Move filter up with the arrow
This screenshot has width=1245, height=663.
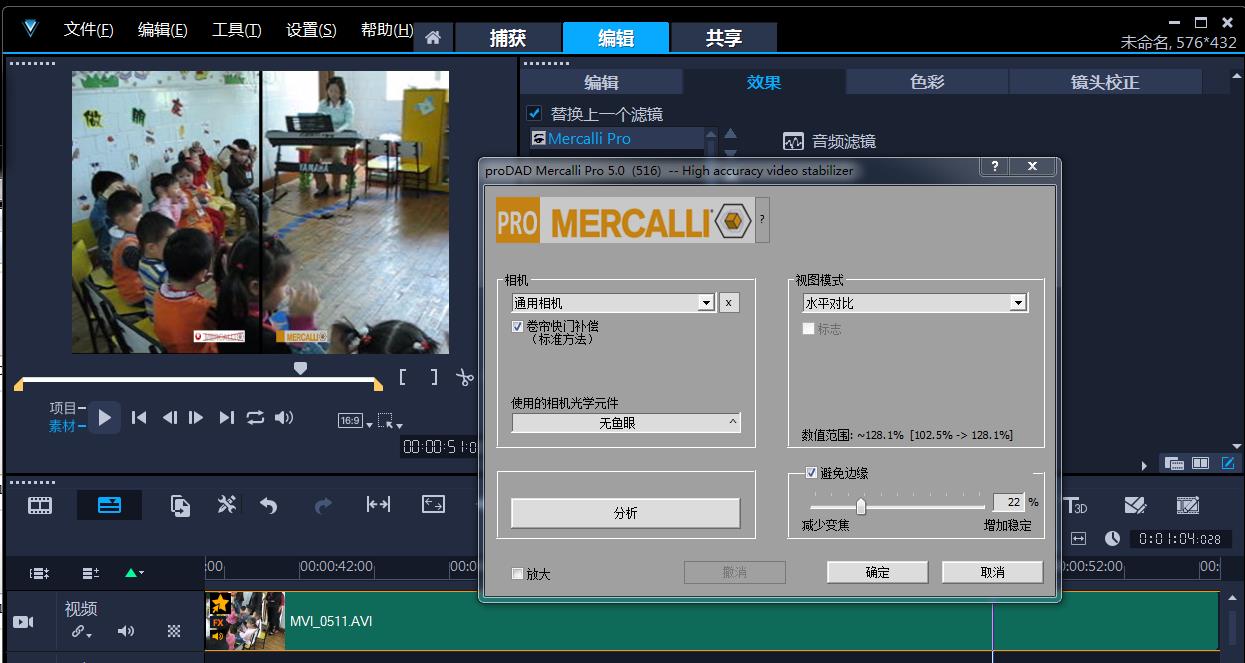[730, 134]
